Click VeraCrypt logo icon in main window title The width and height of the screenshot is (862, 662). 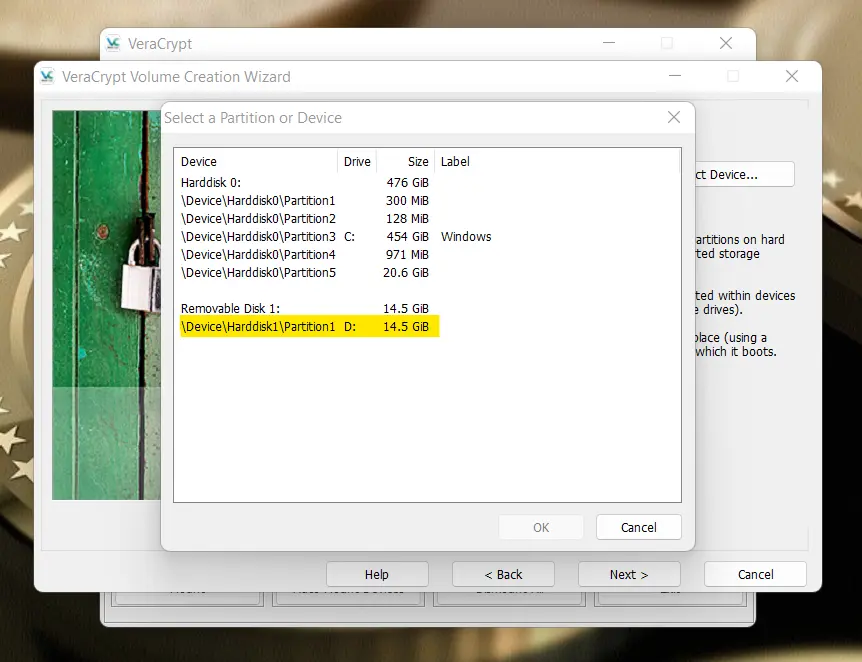click(113, 43)
